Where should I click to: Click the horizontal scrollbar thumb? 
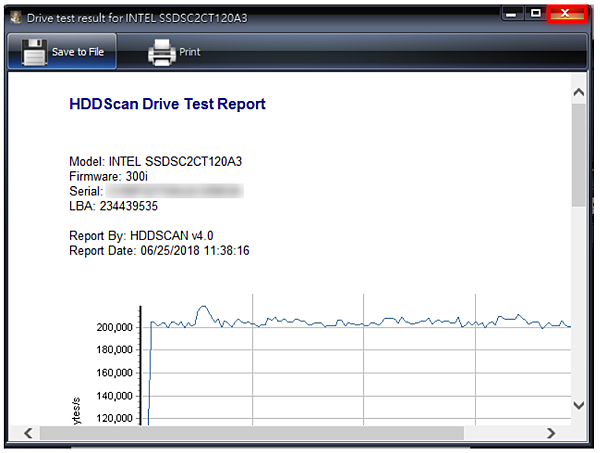[252, 433]
